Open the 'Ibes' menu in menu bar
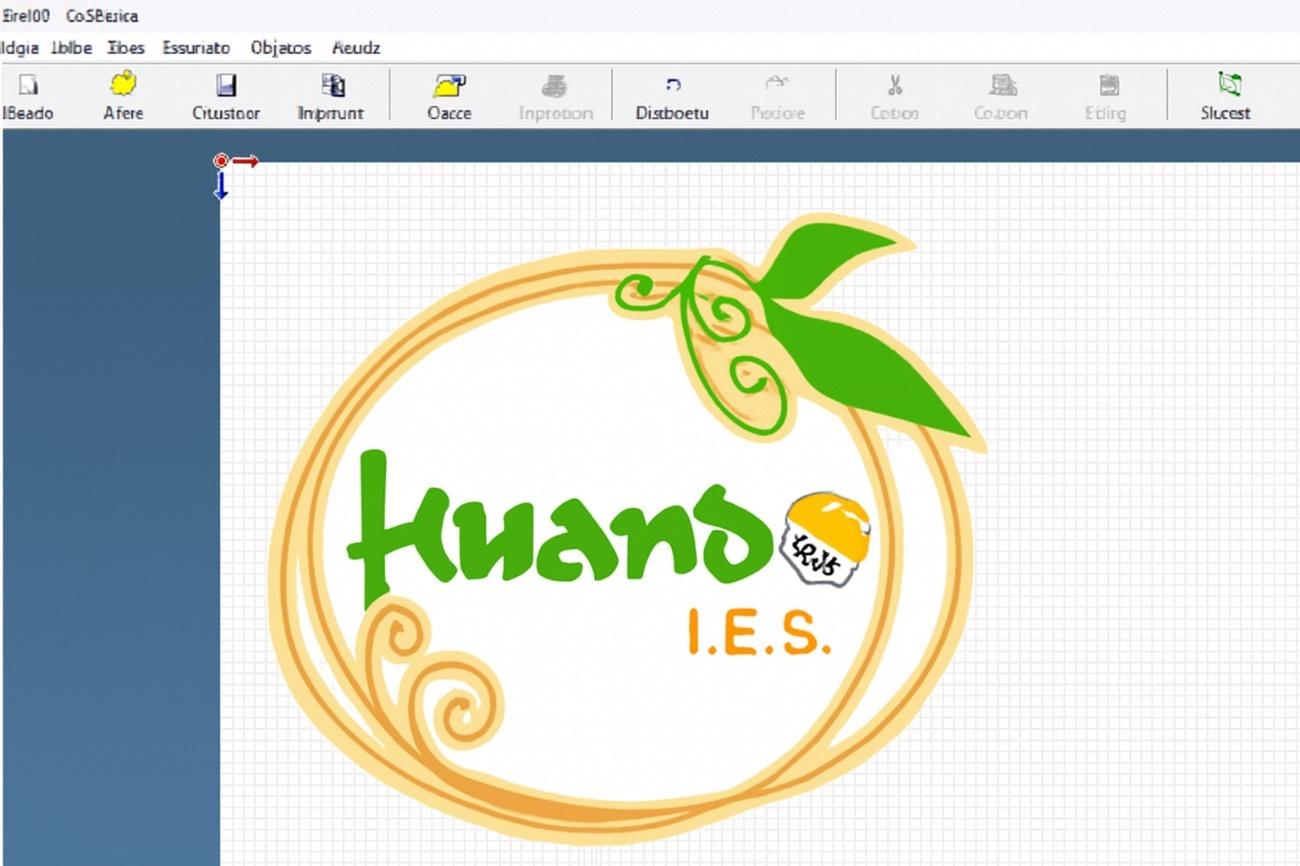The image size is (1300, 866). pos(126,48)
